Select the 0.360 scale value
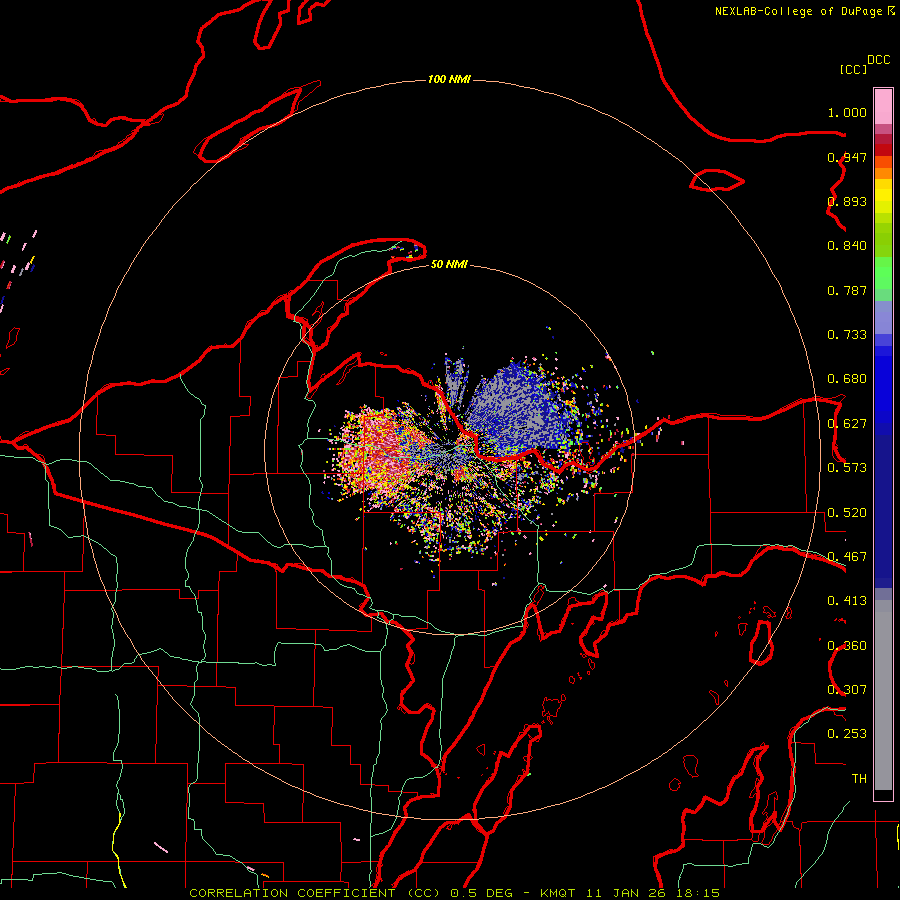 [x=847, y=646]
